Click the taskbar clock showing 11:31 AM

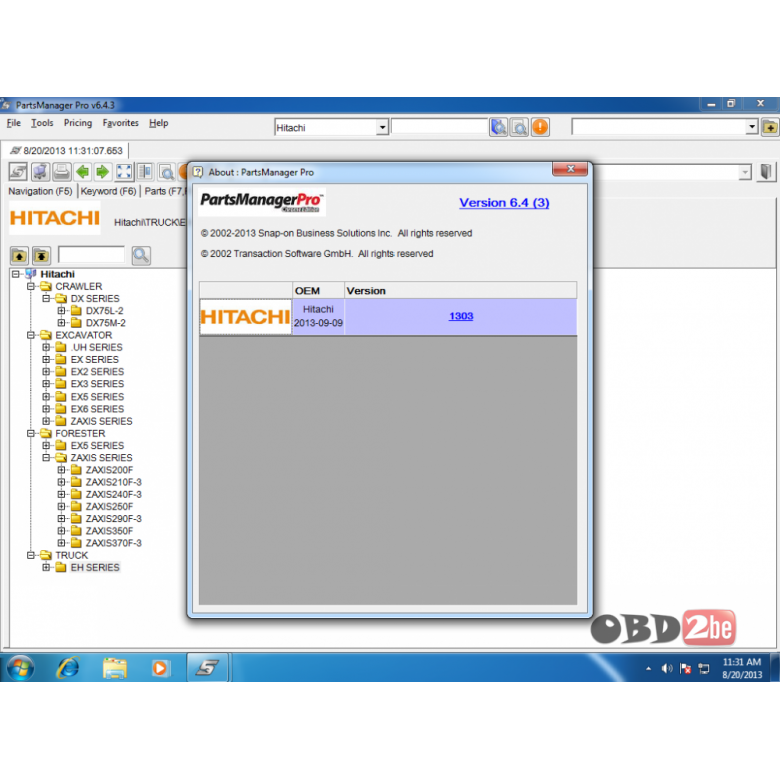click(x=742, y=668)
